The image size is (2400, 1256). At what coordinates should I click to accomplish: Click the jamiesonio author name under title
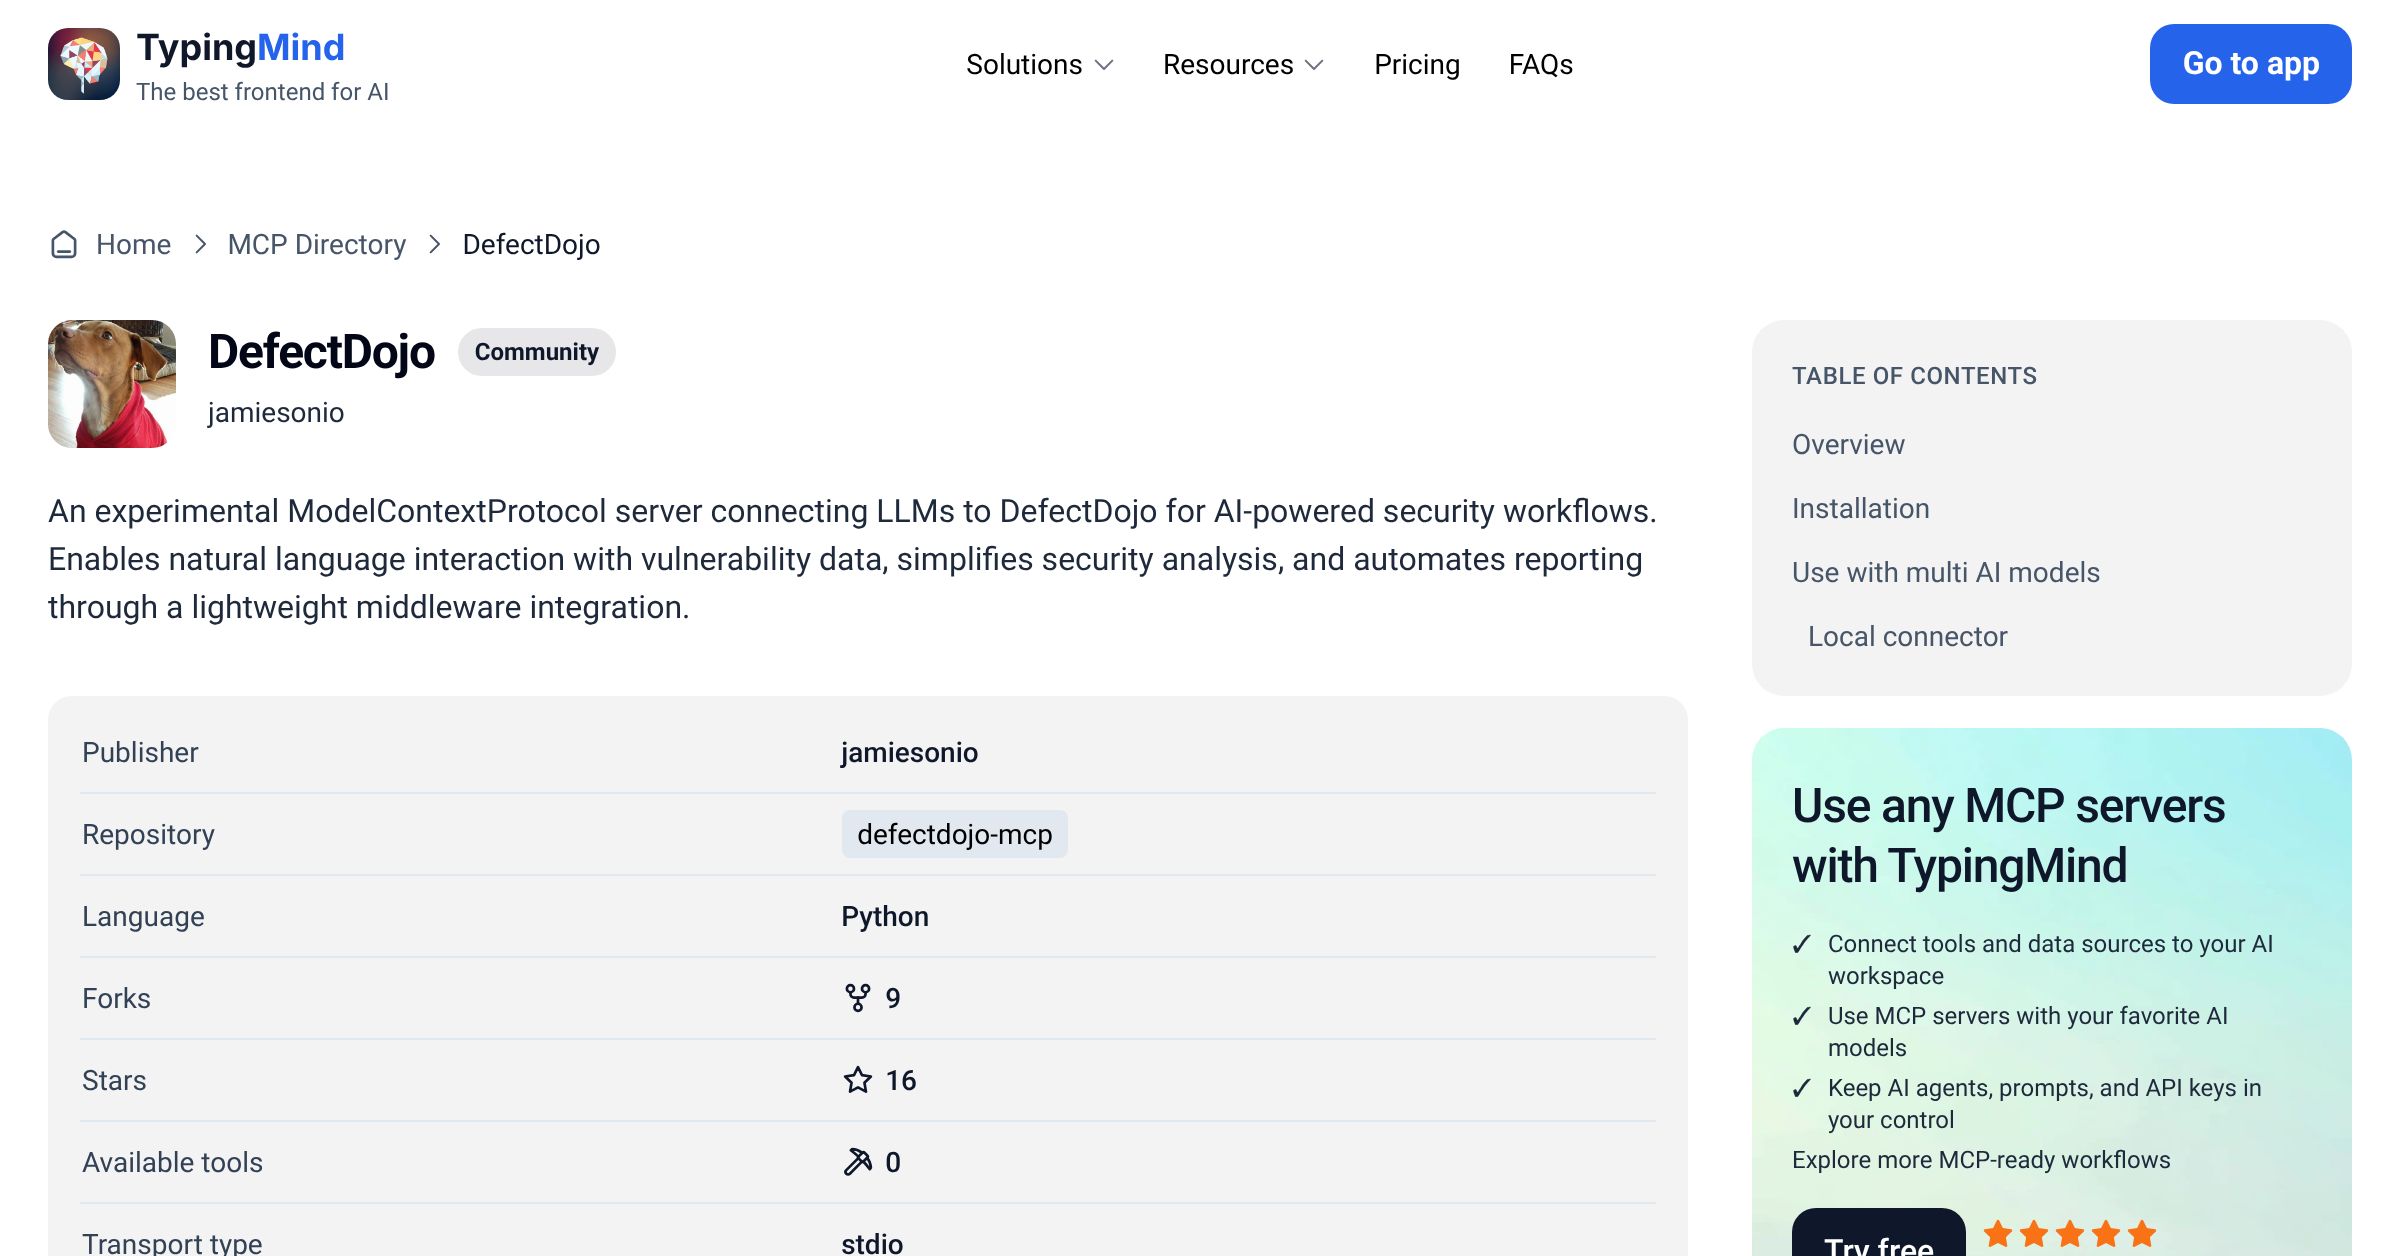pos(276,412)
